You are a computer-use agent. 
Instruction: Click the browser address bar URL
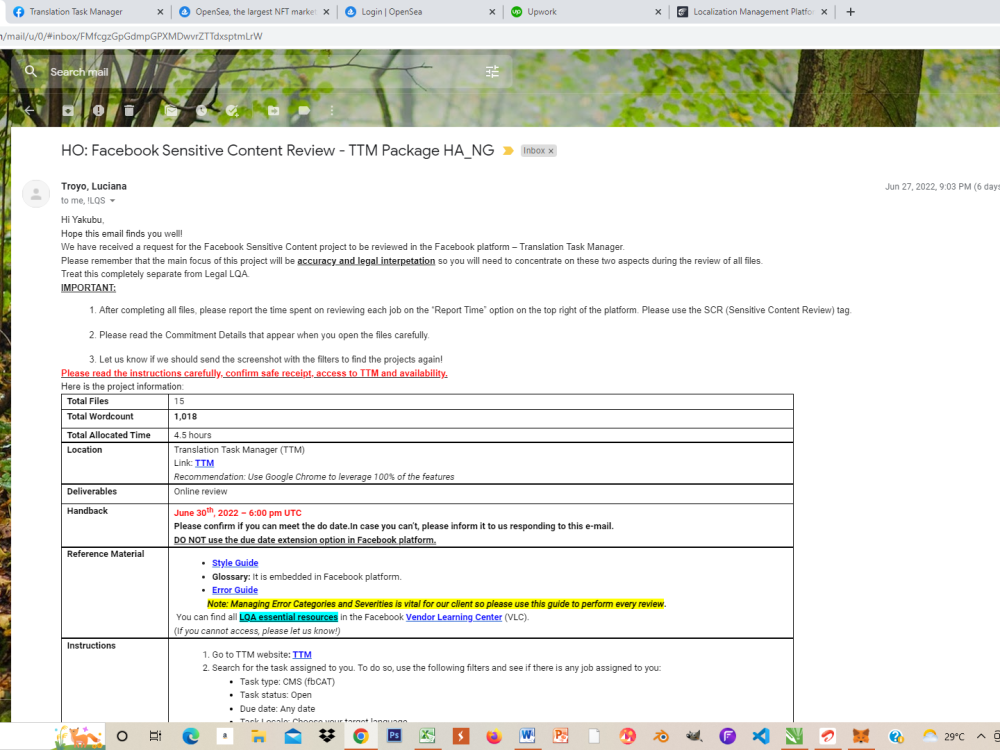point(132,36)
